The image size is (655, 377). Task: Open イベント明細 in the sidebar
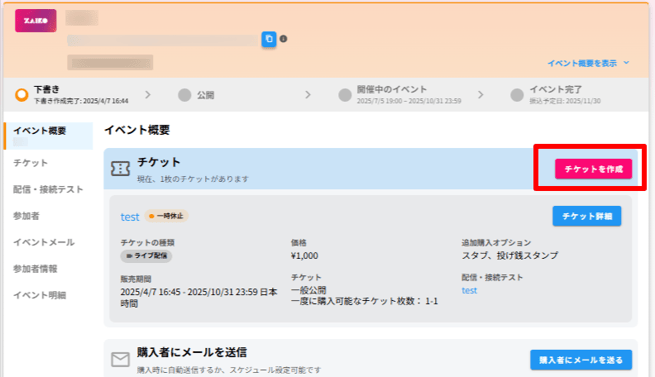click(x=39, y=295)
